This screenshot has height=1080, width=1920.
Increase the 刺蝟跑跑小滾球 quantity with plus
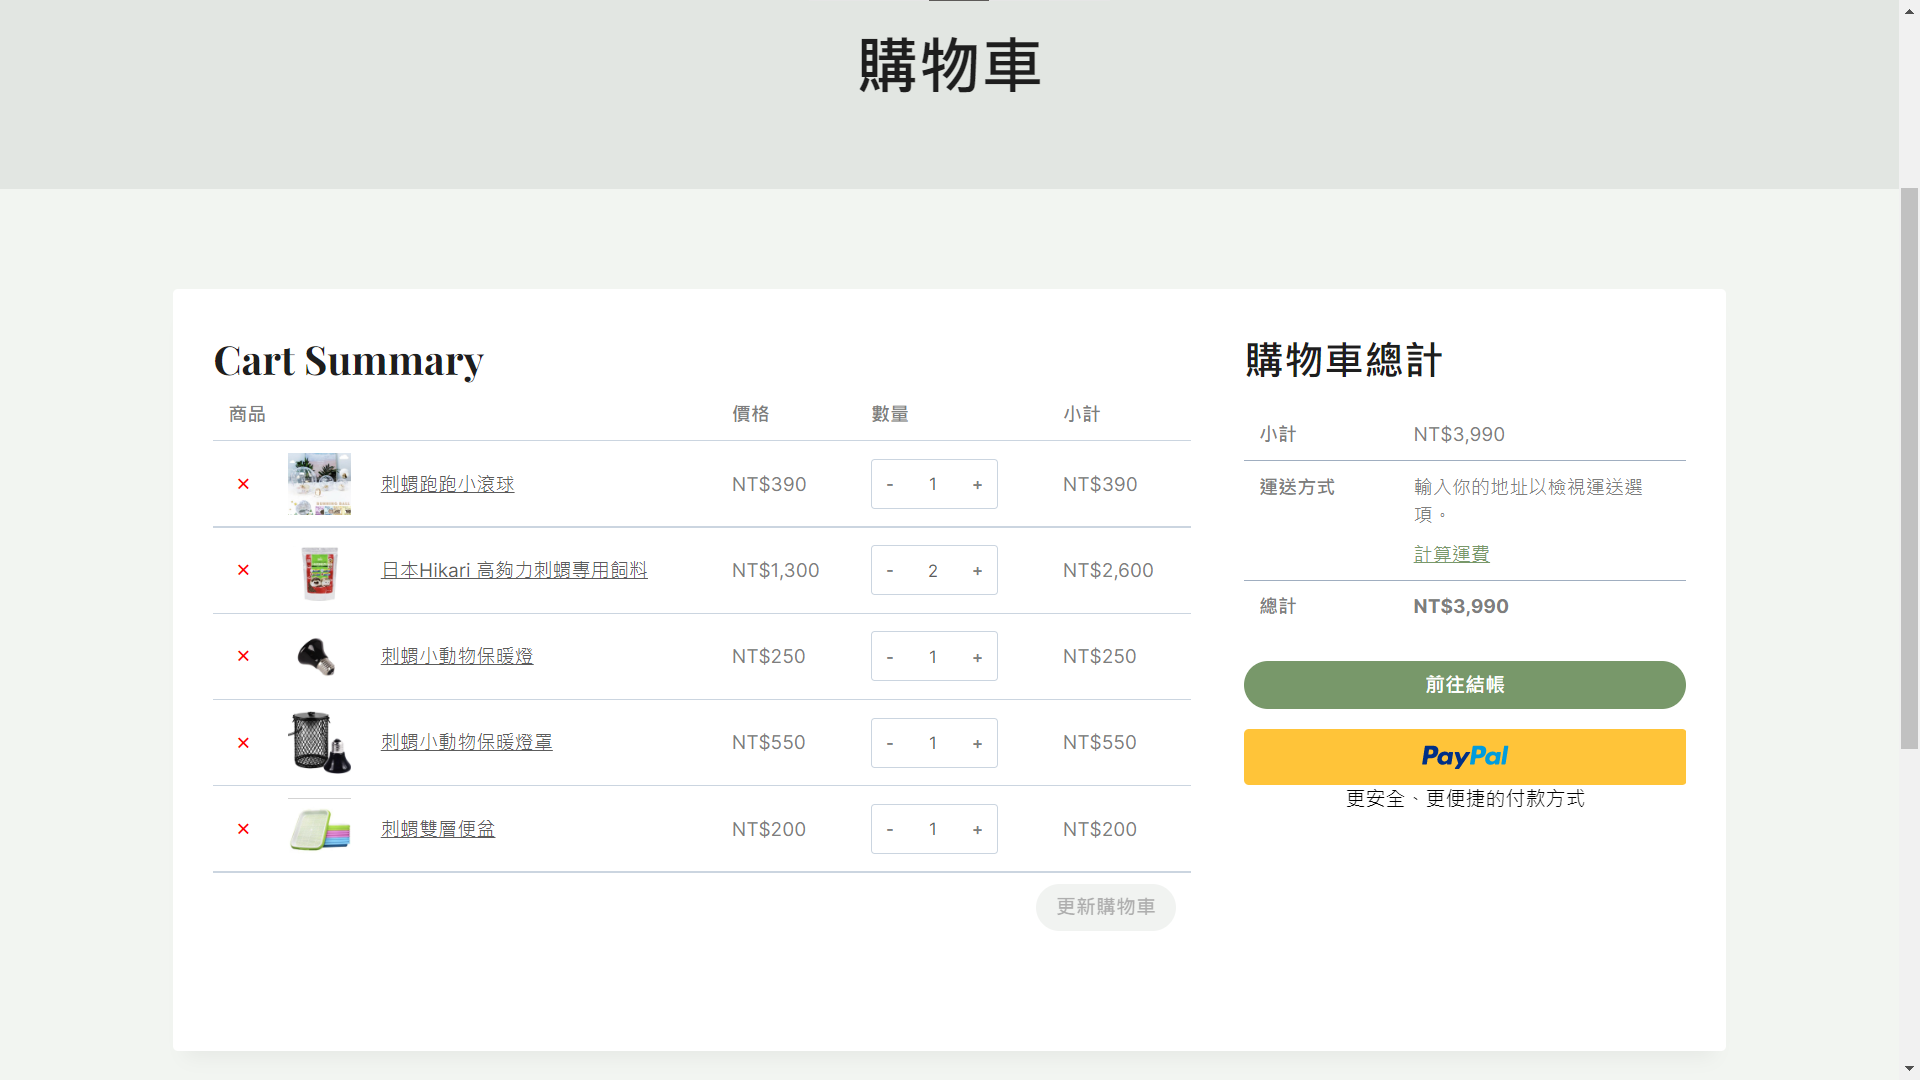[x=977, y=484]
